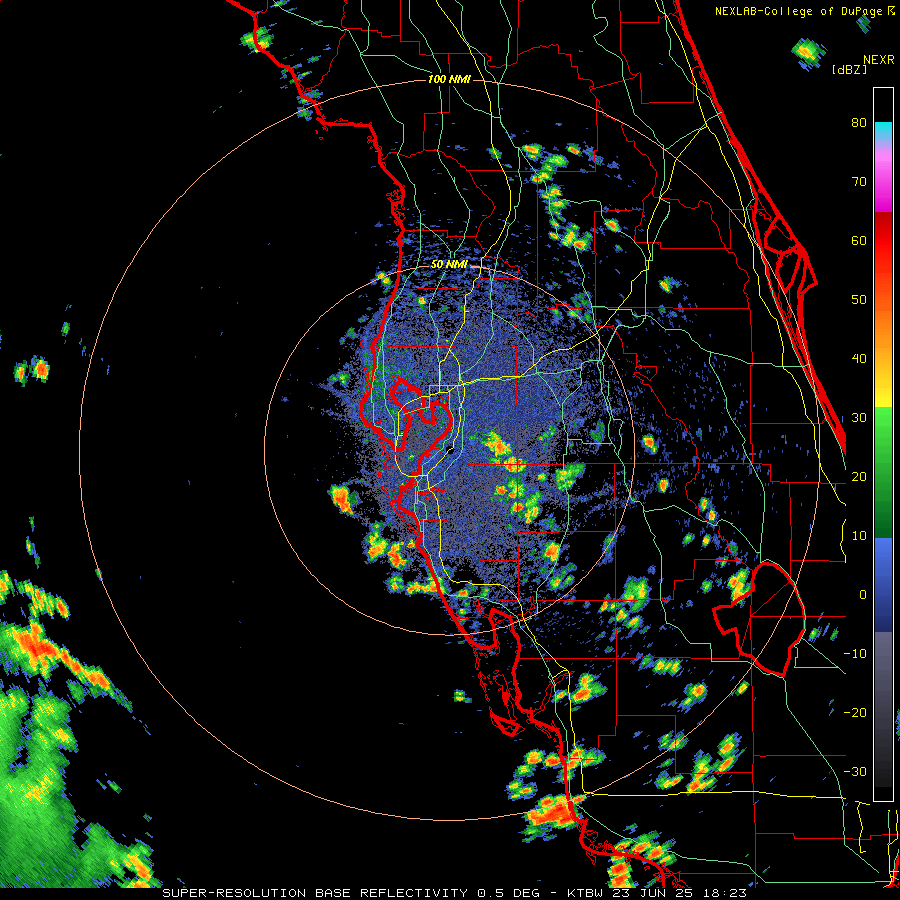
Task: Click the 40 value on the dBZ scale
Action: coord(859,359)
